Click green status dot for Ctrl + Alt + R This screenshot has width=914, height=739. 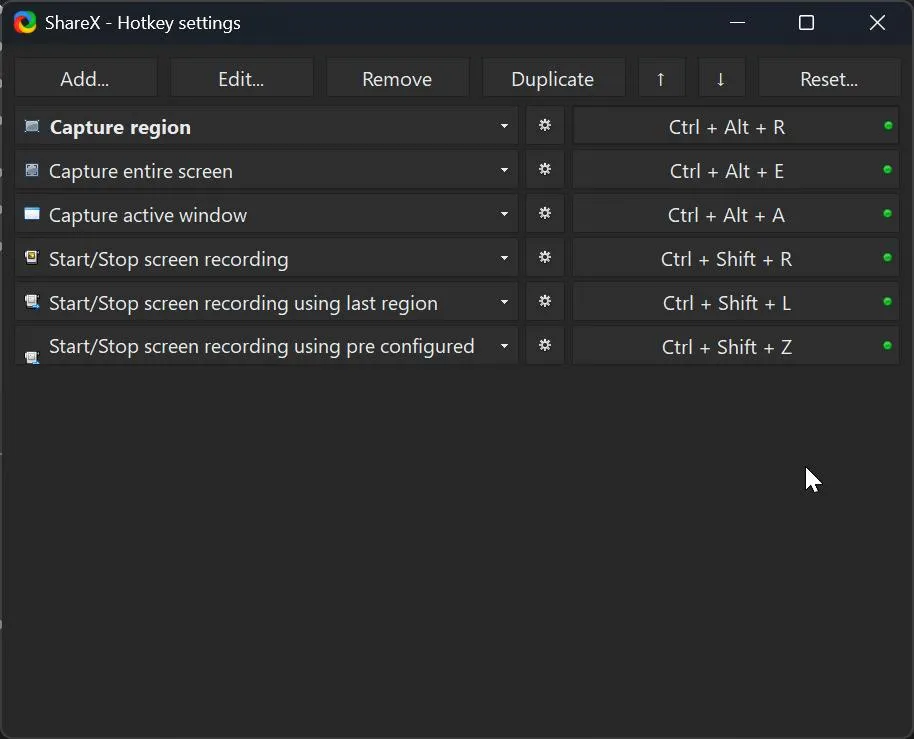pos(888,125)
